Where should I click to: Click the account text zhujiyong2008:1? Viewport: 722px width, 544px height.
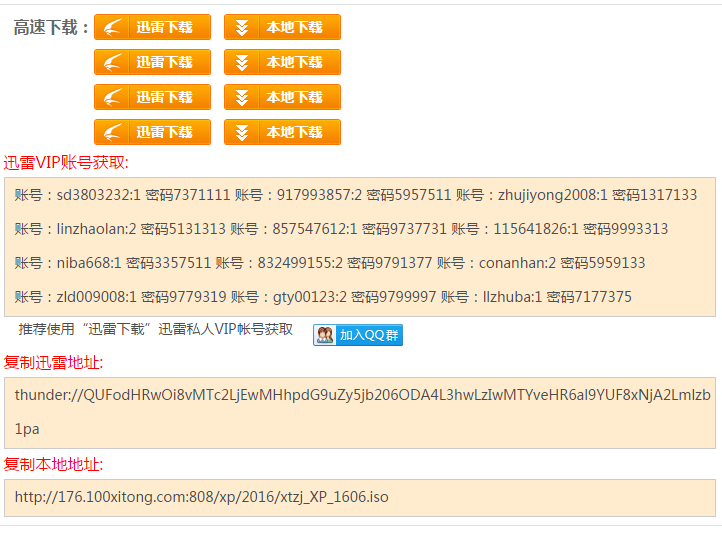[x=553, y=195]
